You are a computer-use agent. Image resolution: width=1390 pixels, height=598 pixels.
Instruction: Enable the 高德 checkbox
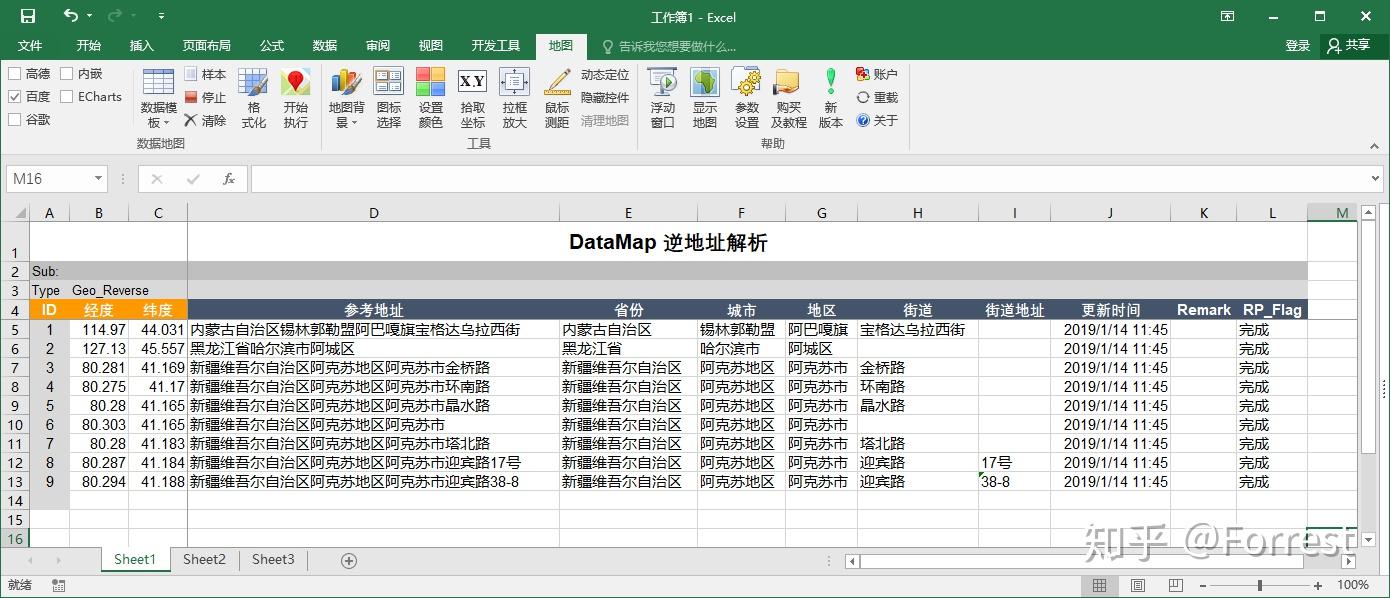(15, 74)
